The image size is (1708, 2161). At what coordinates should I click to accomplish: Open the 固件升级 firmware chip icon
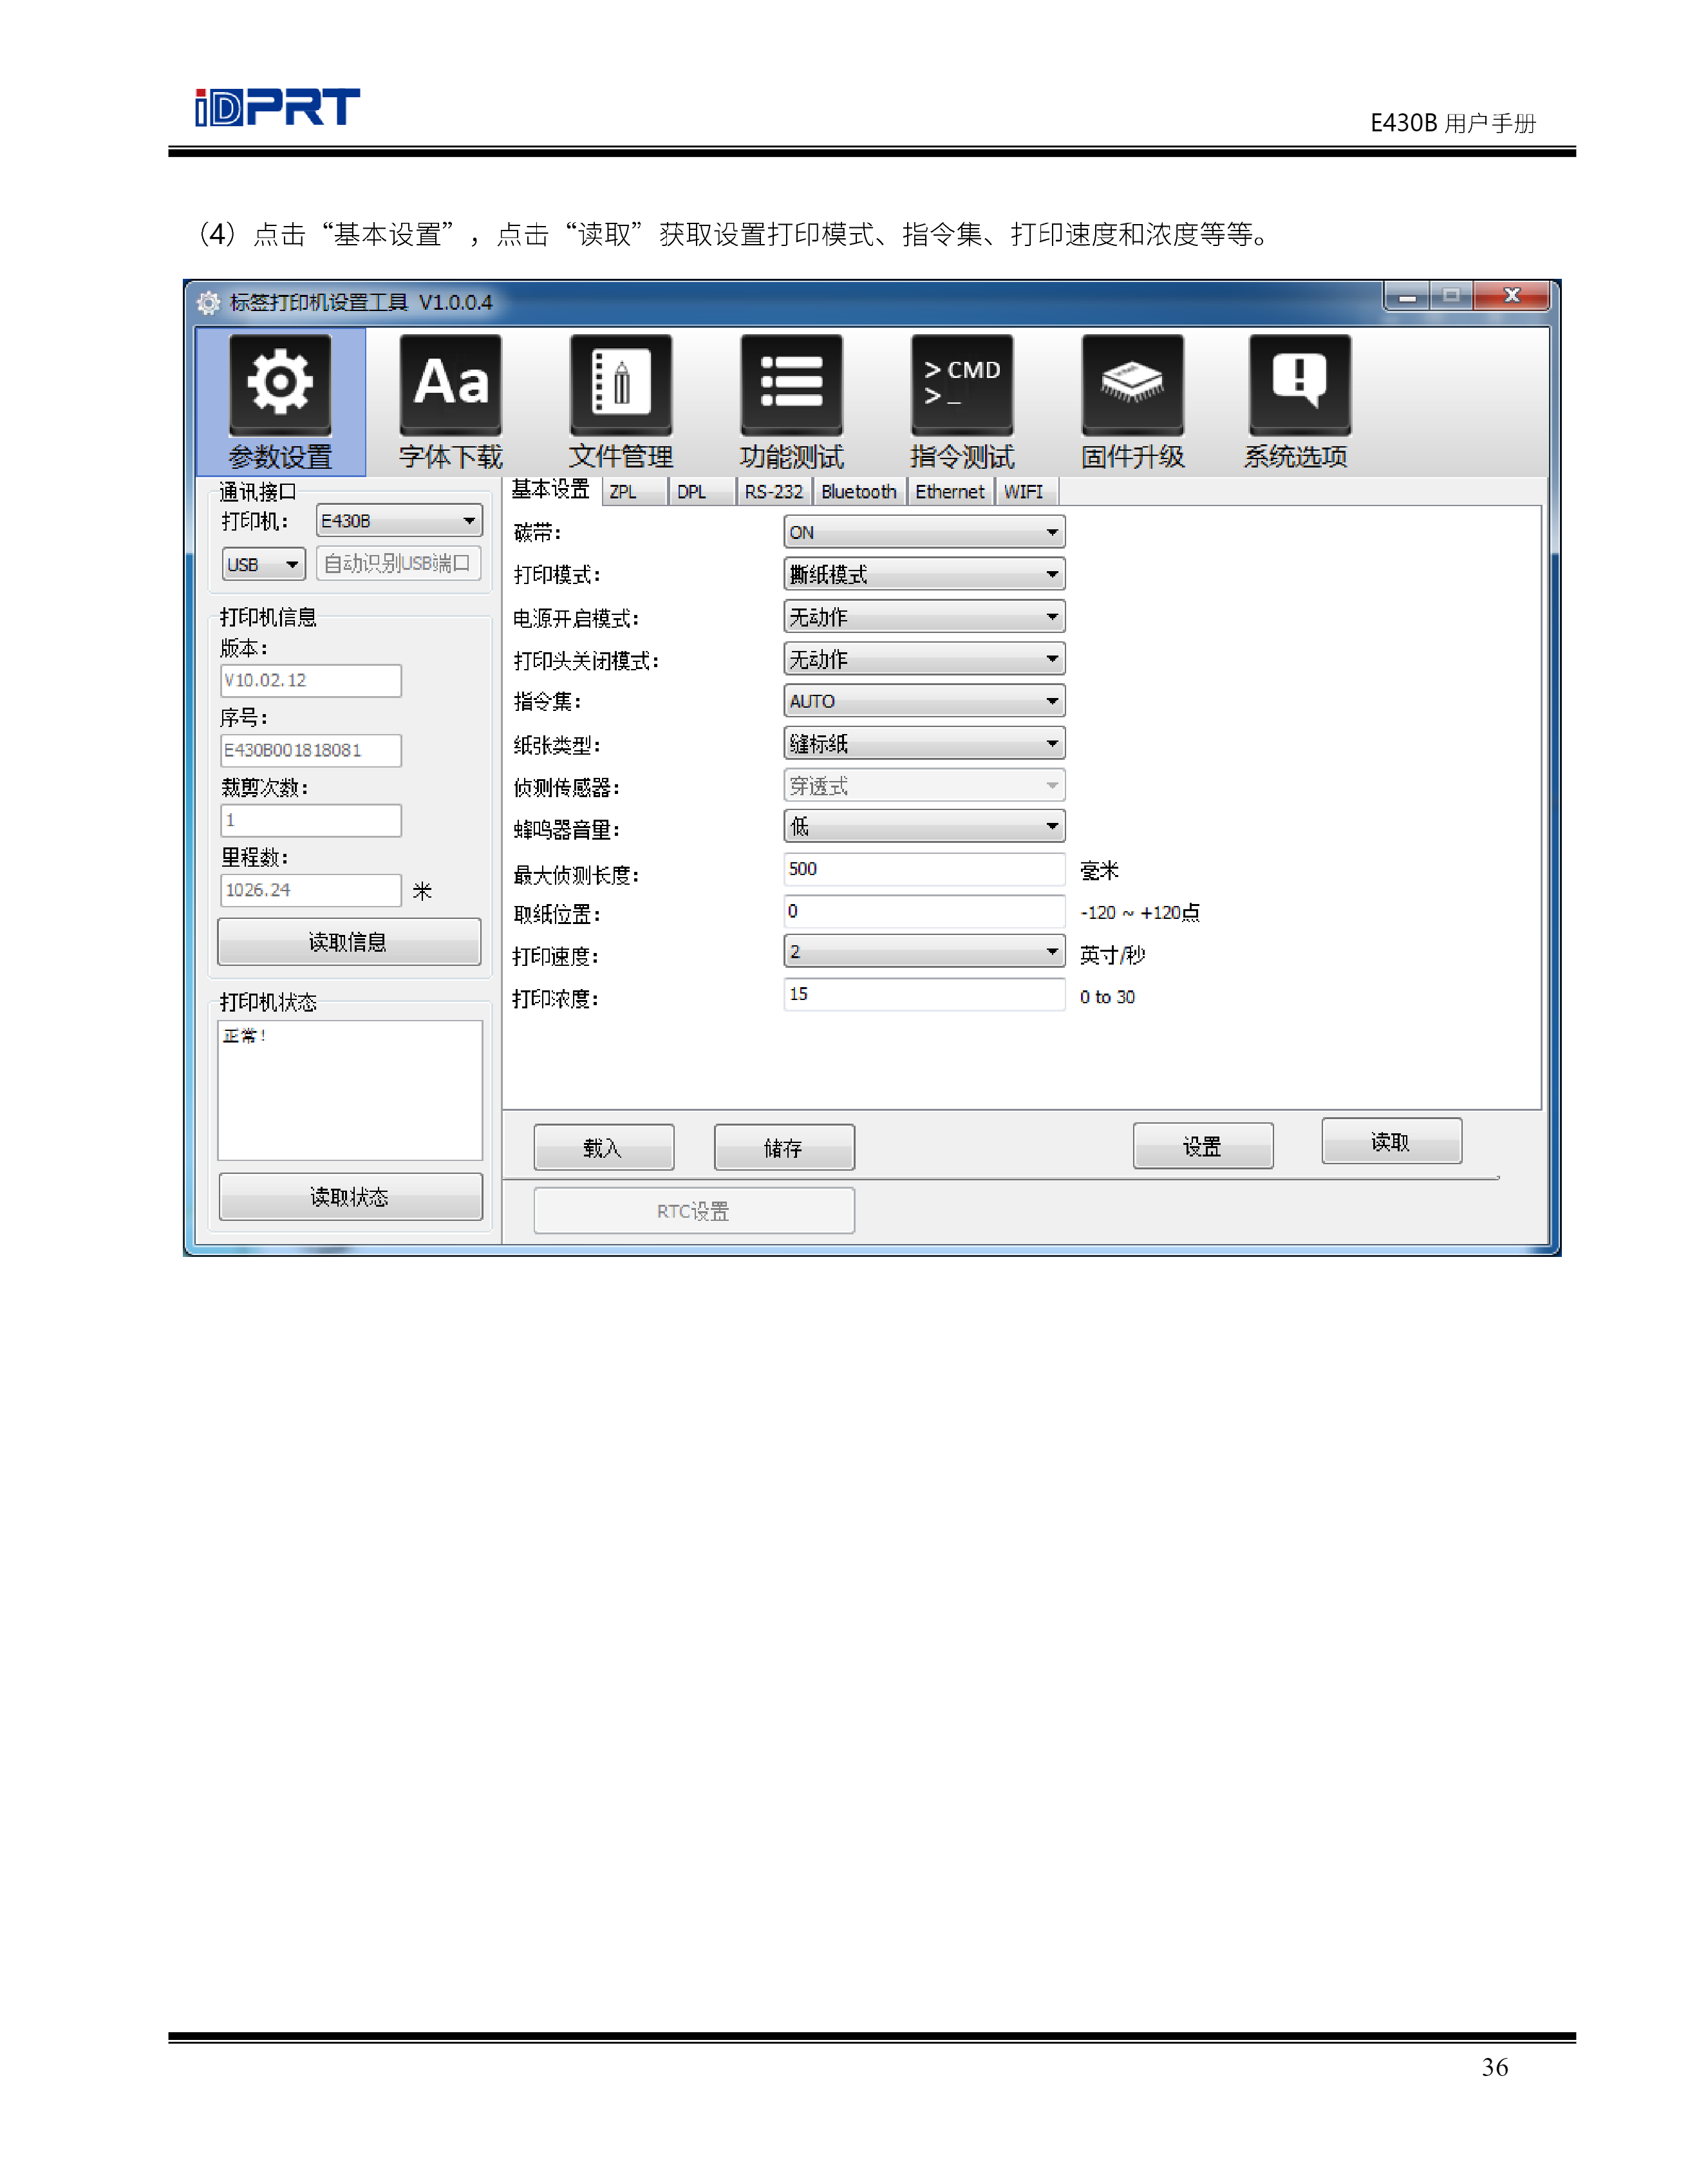1132,385
